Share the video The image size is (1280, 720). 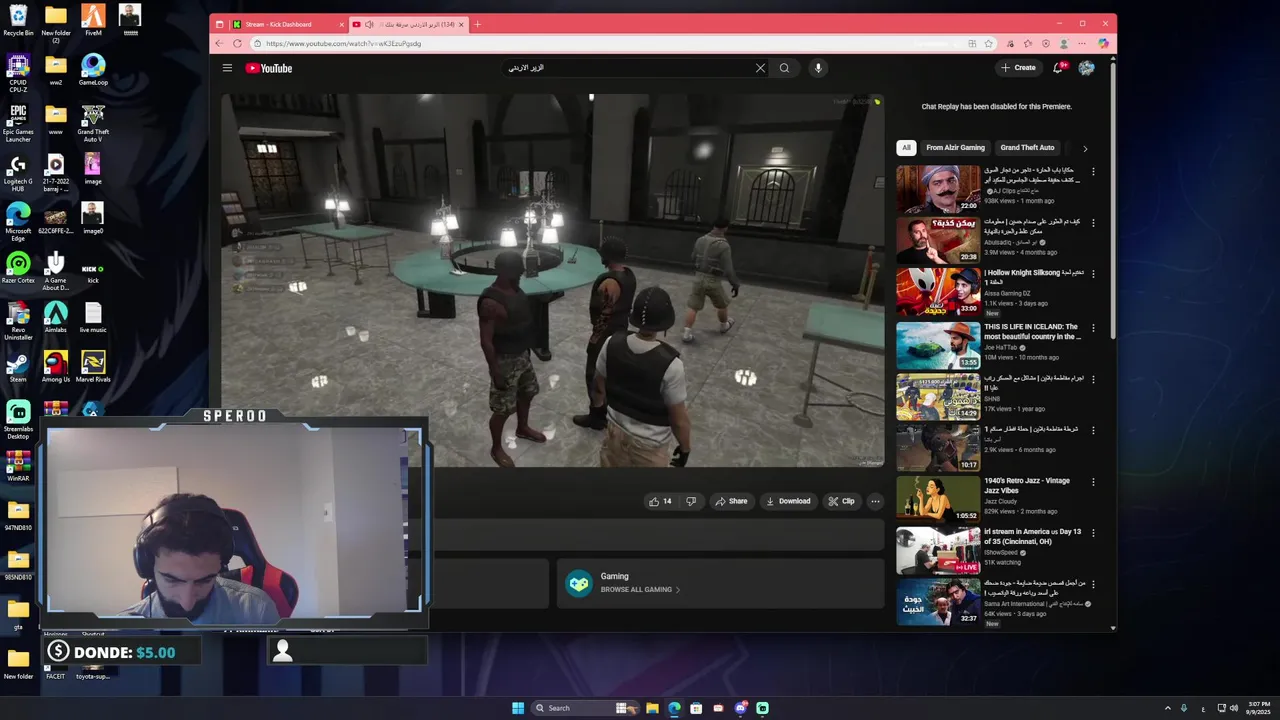731,501
